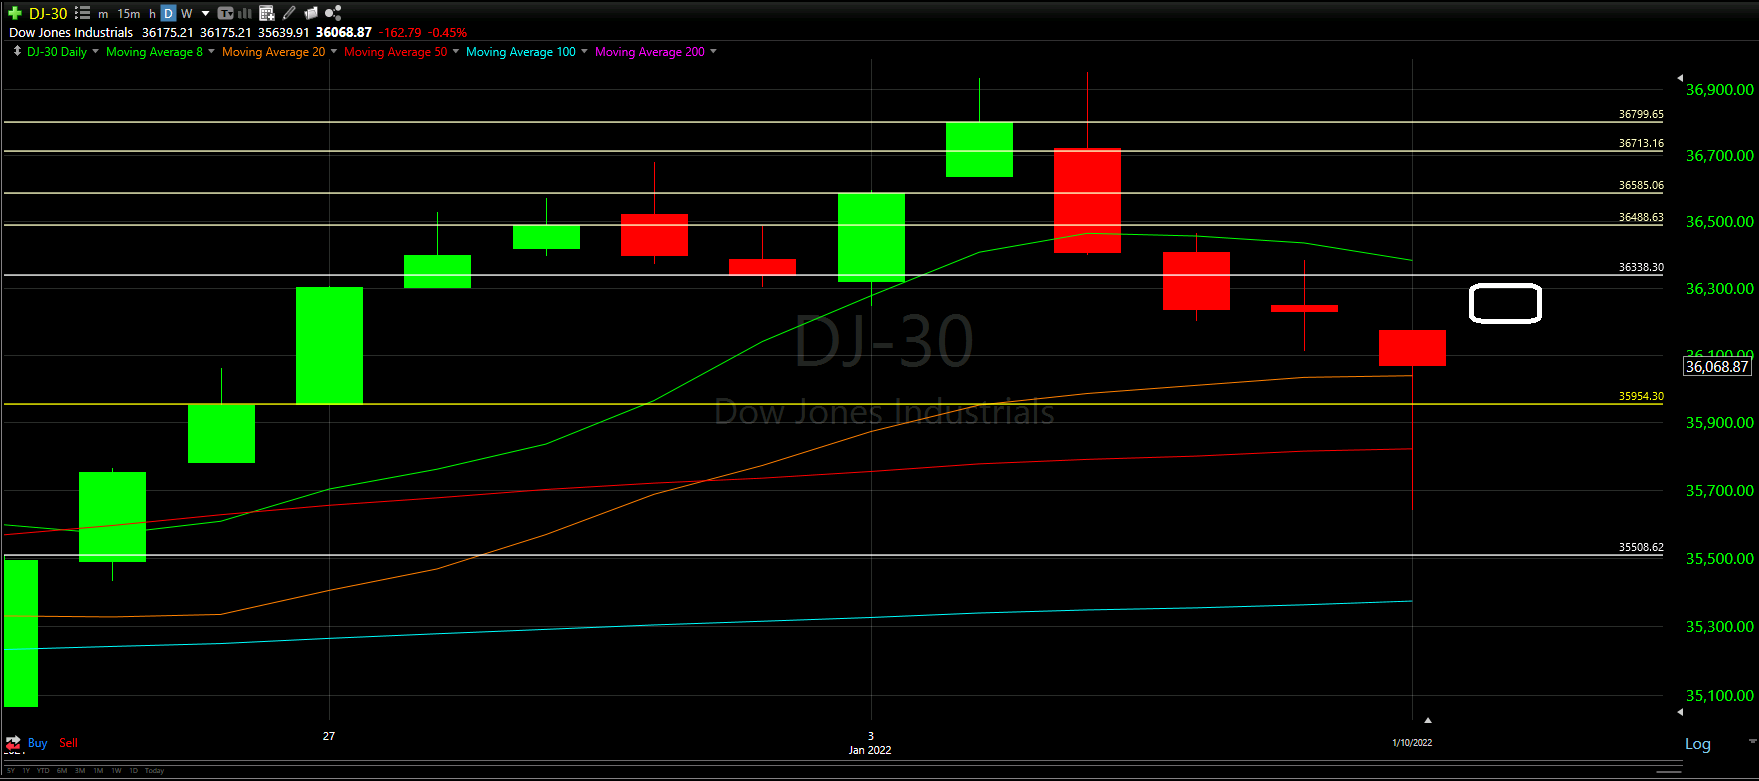Viewport: 1759px width, 781px height.
Task: Click the 1/10/2022 date label
Action: pos(1412,743)
